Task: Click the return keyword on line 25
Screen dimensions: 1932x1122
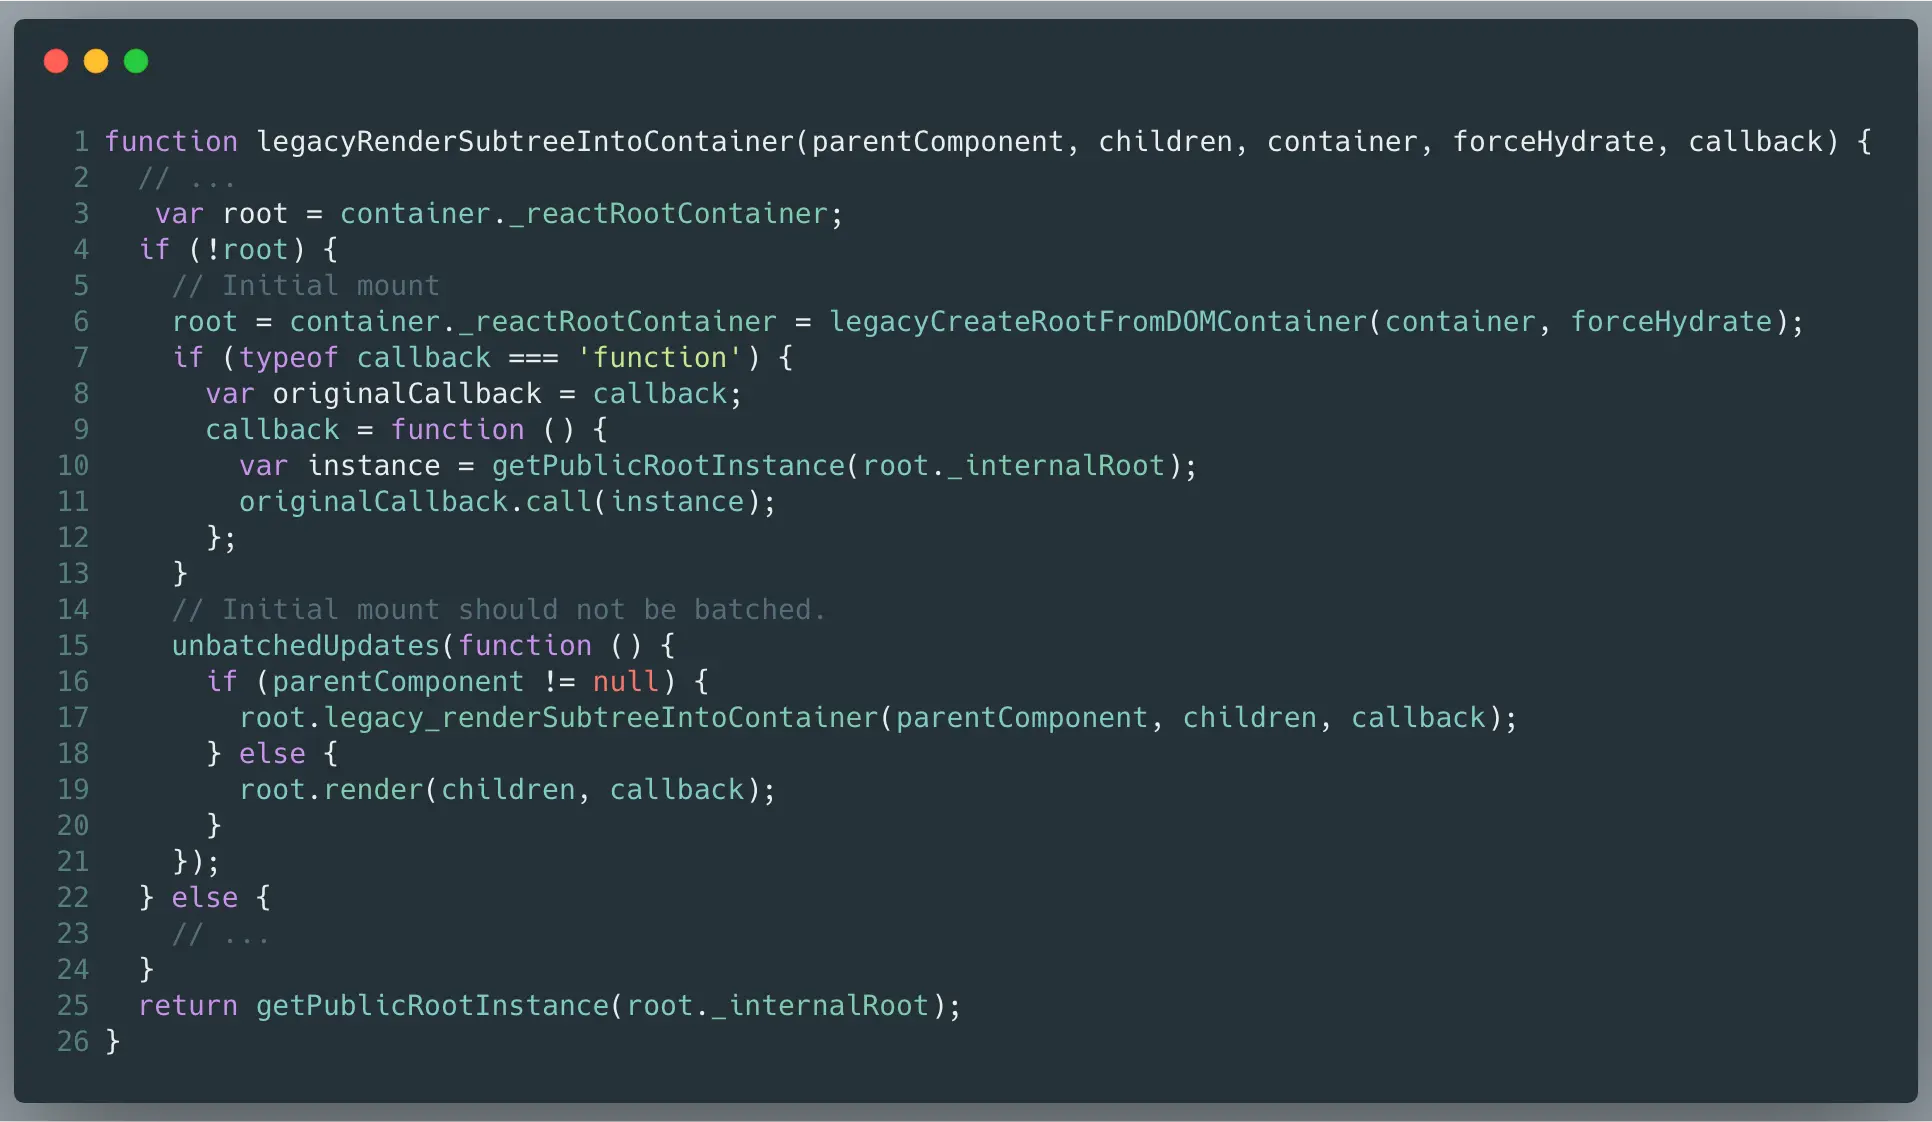Action: point(188,1006)
